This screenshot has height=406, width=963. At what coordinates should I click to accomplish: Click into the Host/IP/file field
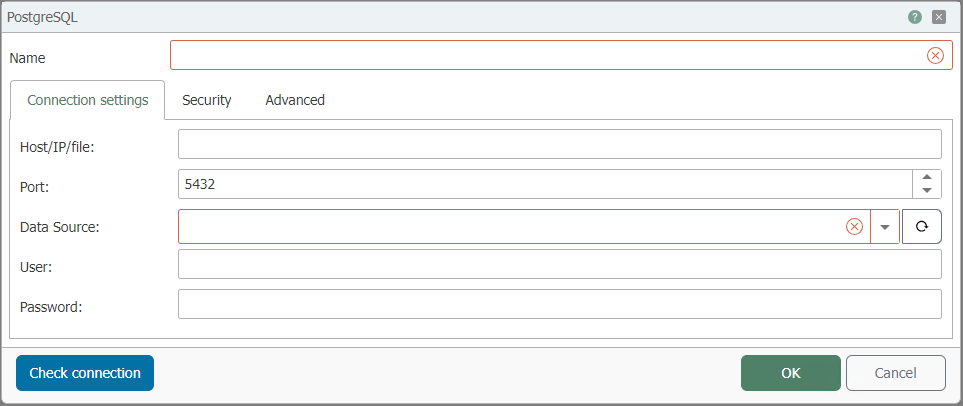(x=559, y=144)
